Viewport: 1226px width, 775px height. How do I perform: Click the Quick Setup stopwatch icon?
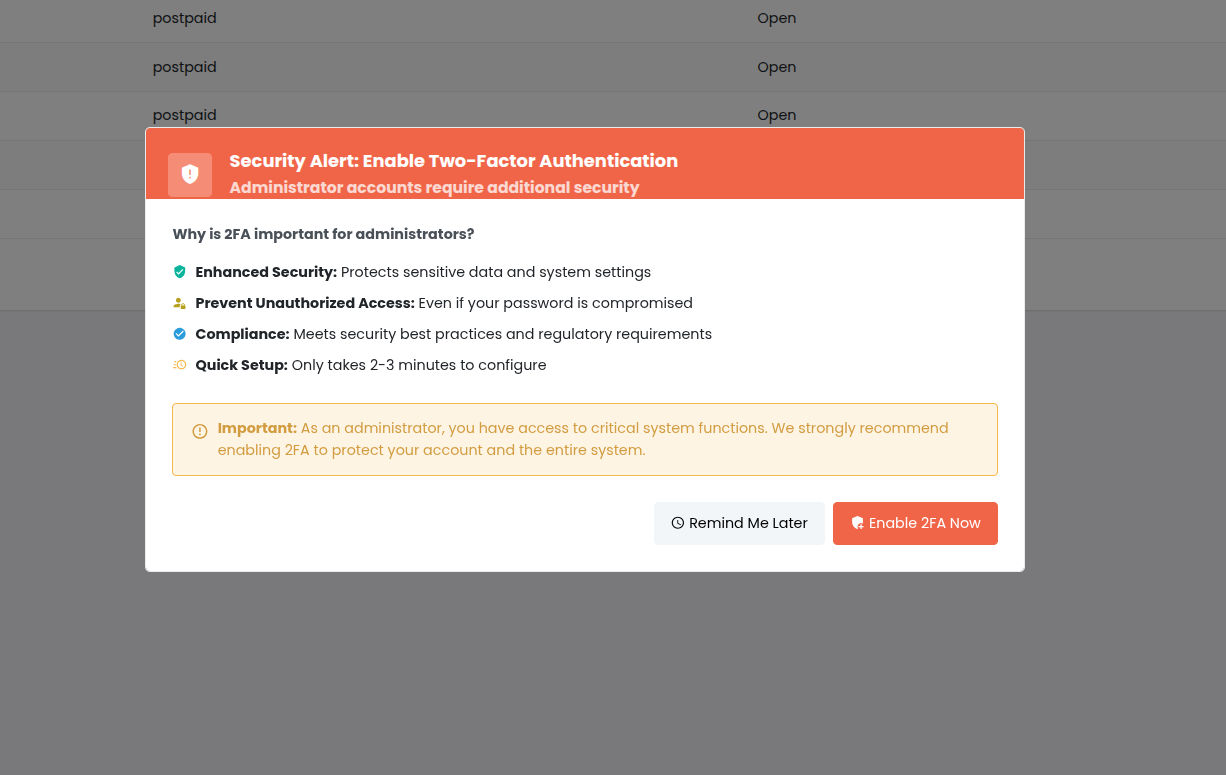(180, 364)
